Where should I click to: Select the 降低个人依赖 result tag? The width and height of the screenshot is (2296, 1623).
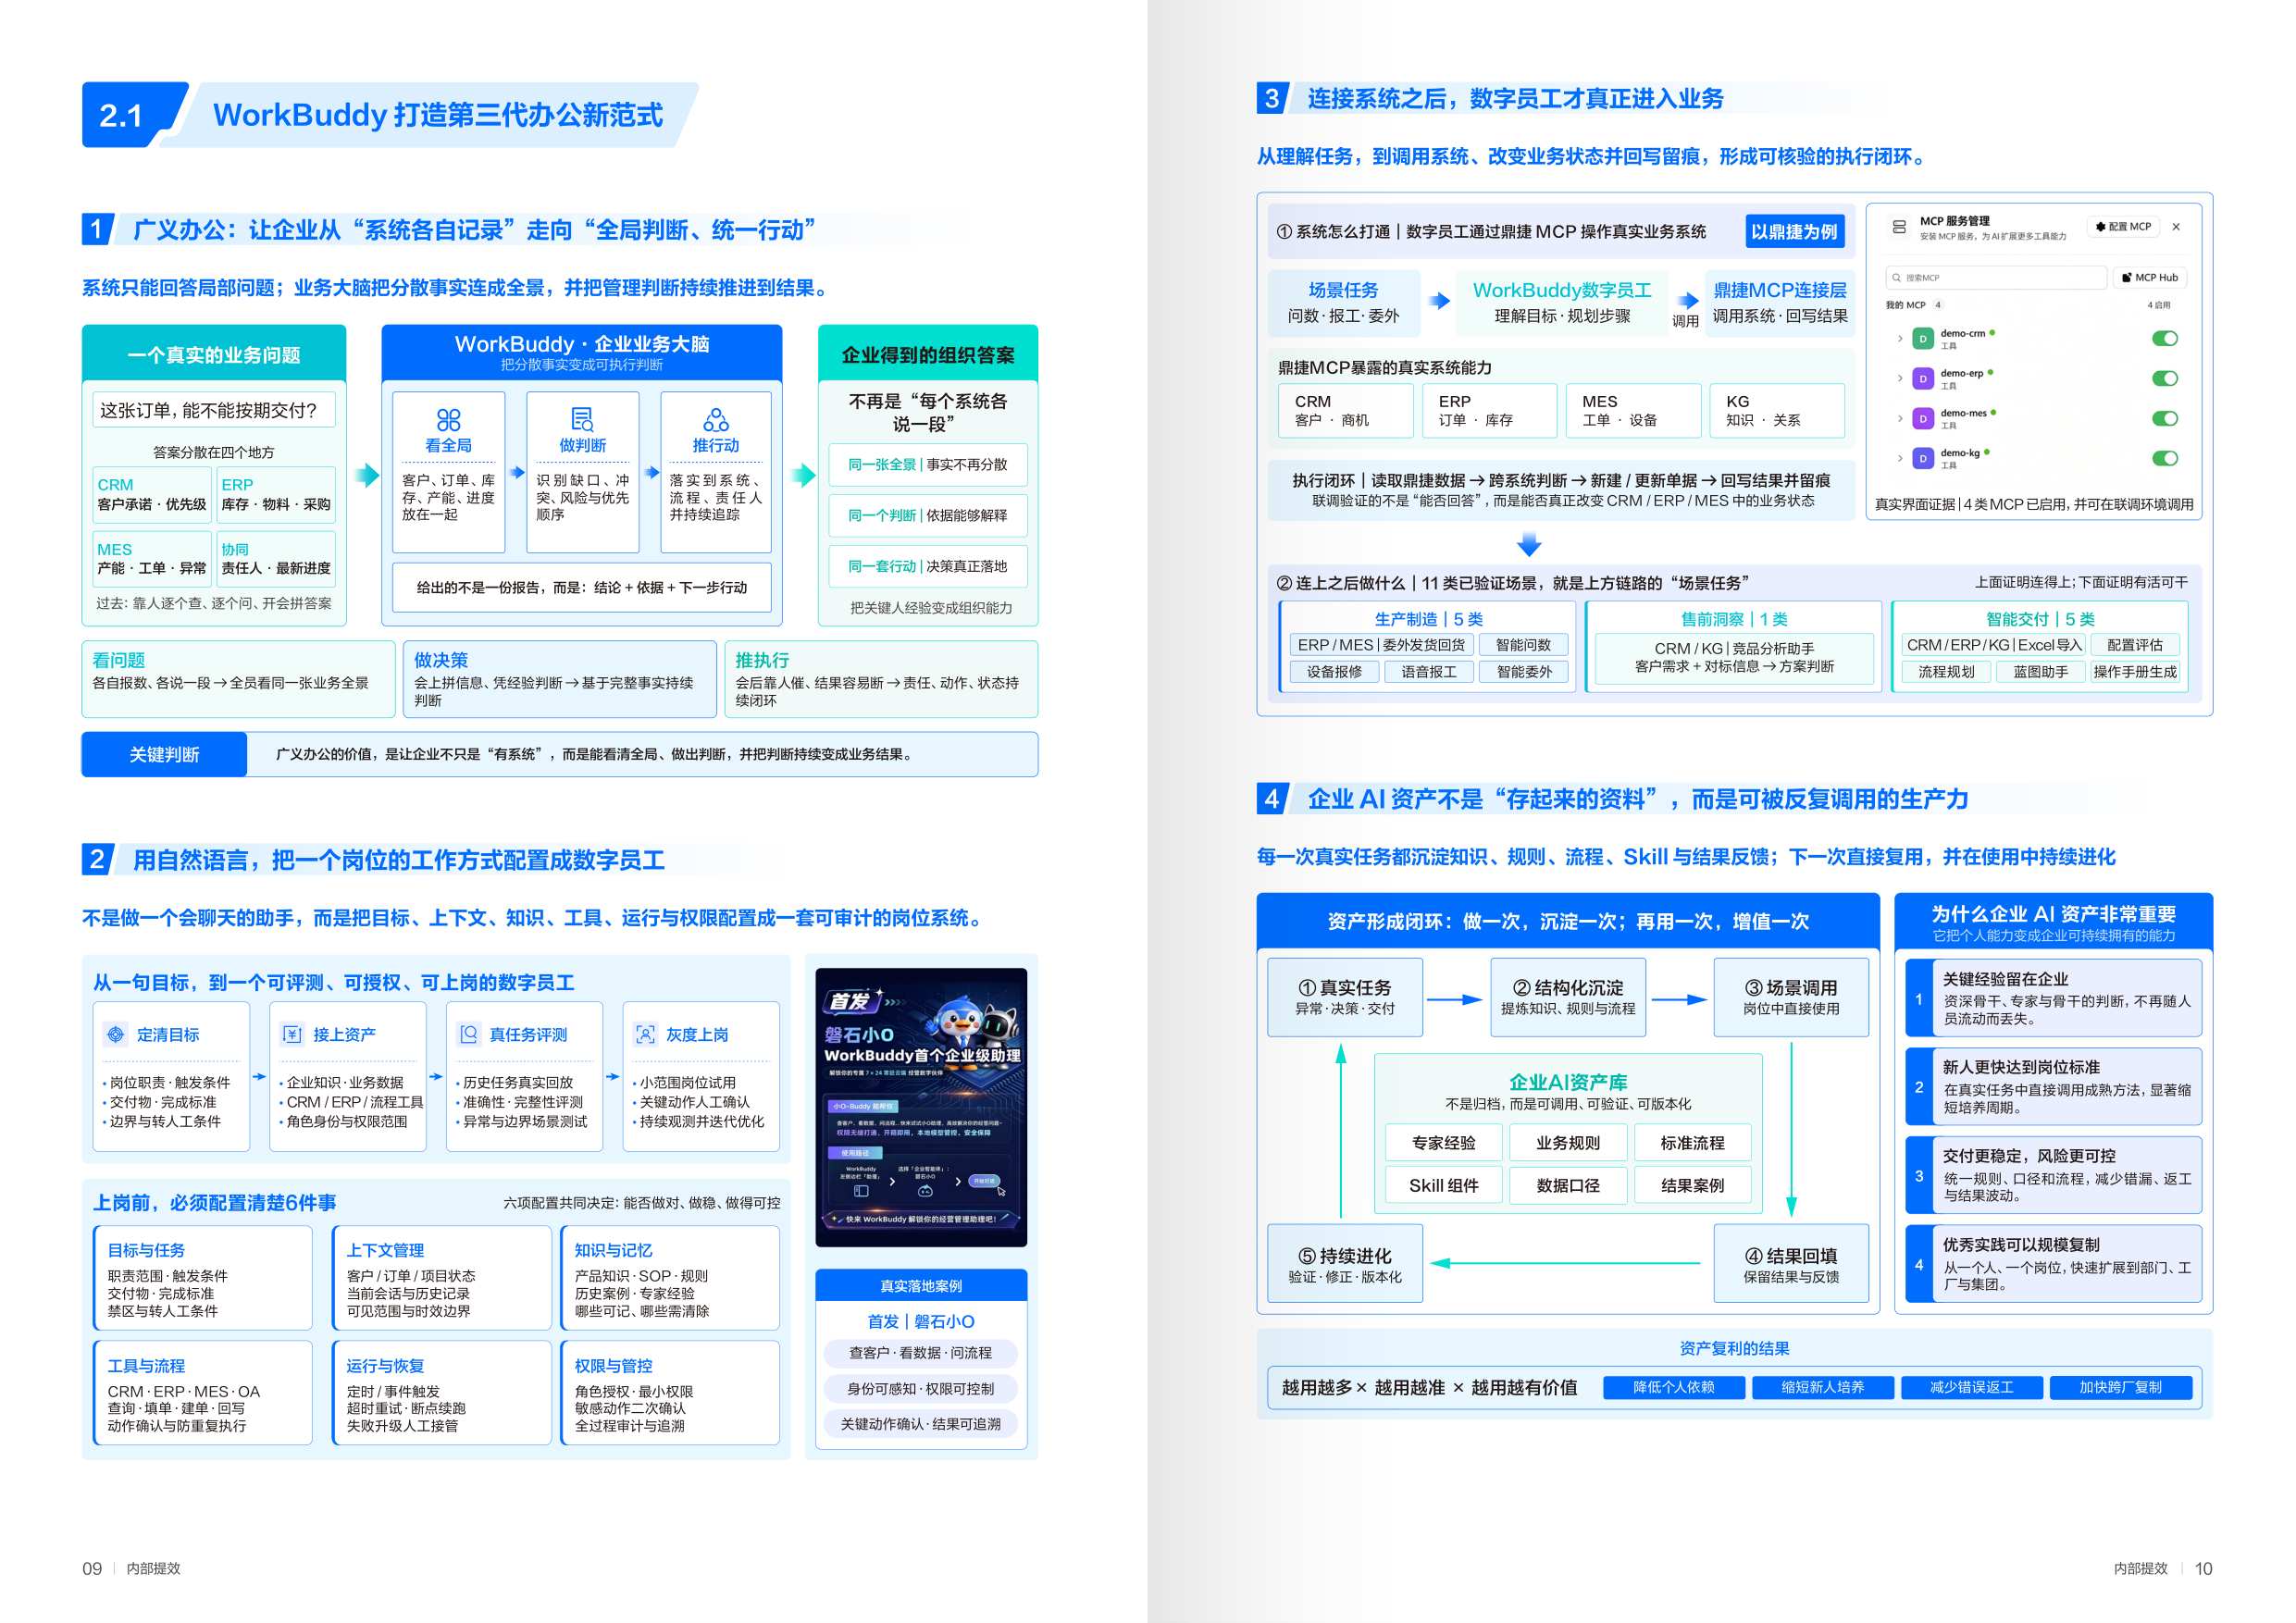[1674, 1387]
